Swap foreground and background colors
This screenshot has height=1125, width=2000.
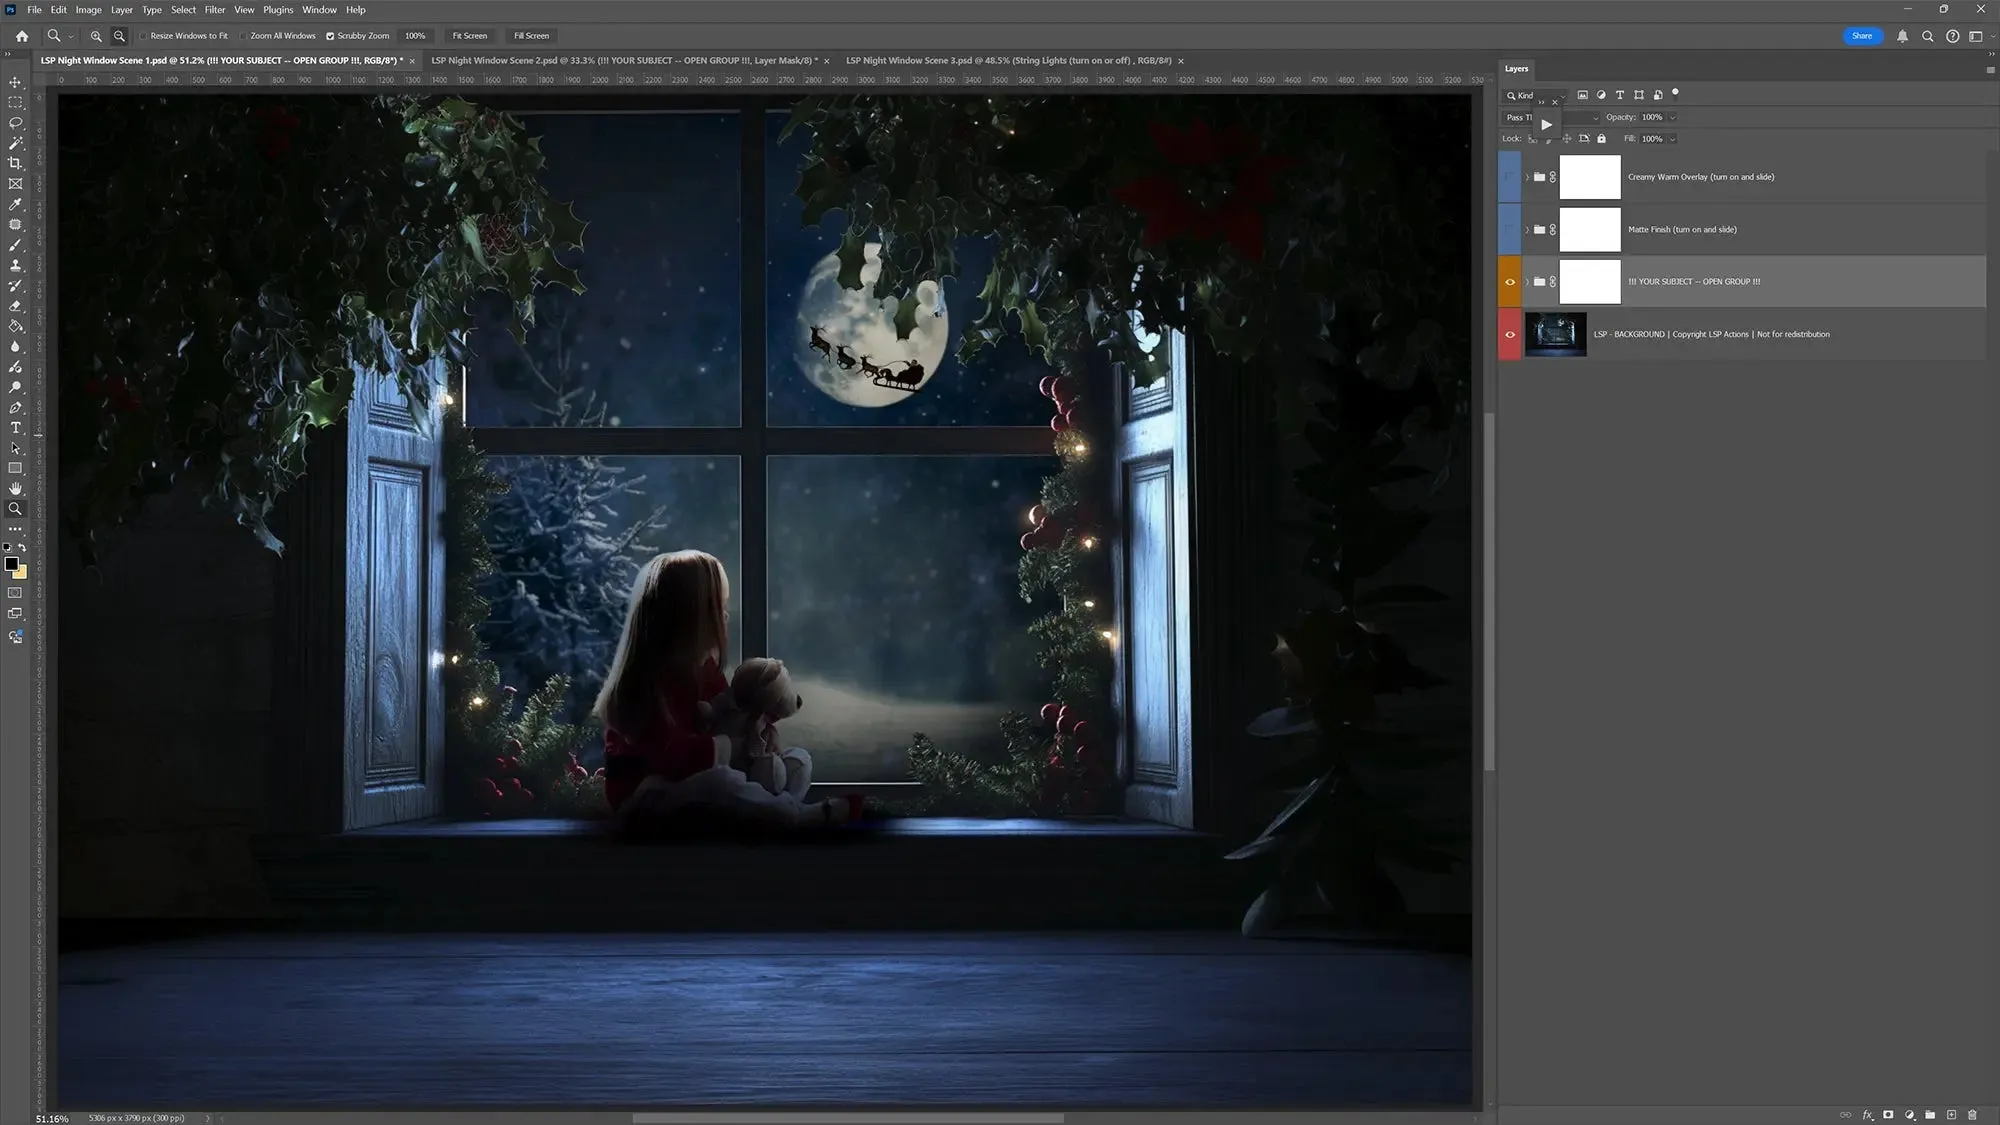pyautogui.click(x=22, y=548)
